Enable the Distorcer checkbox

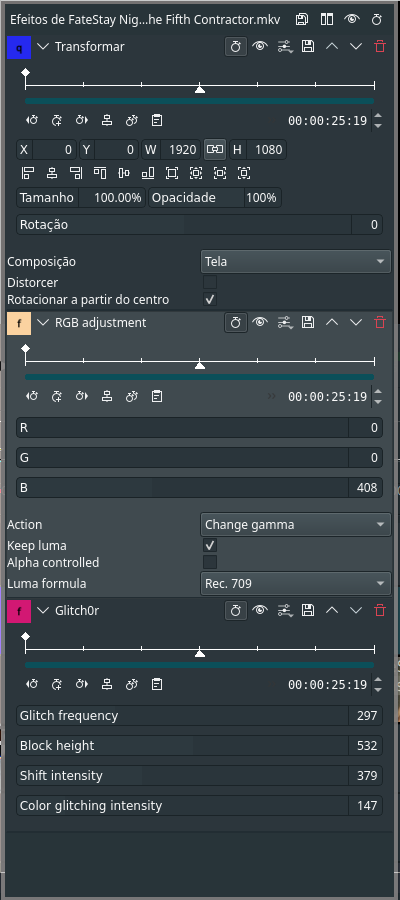(210, 282)
